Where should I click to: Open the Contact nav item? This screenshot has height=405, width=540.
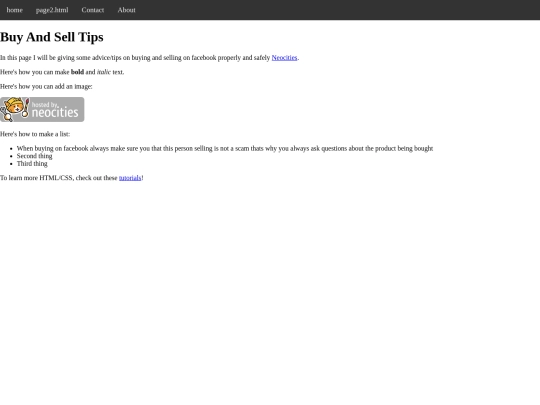click(x=93, y=10)
